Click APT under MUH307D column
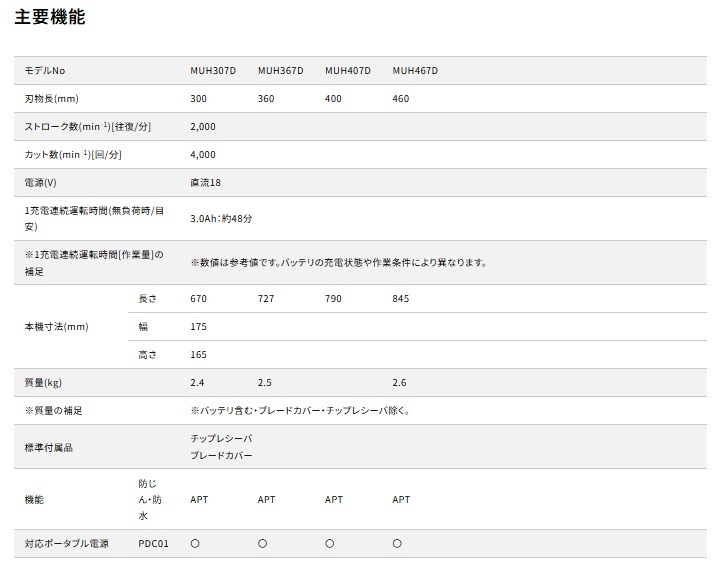This screenshot has width=719, height=580. click(x=199, y=499)
